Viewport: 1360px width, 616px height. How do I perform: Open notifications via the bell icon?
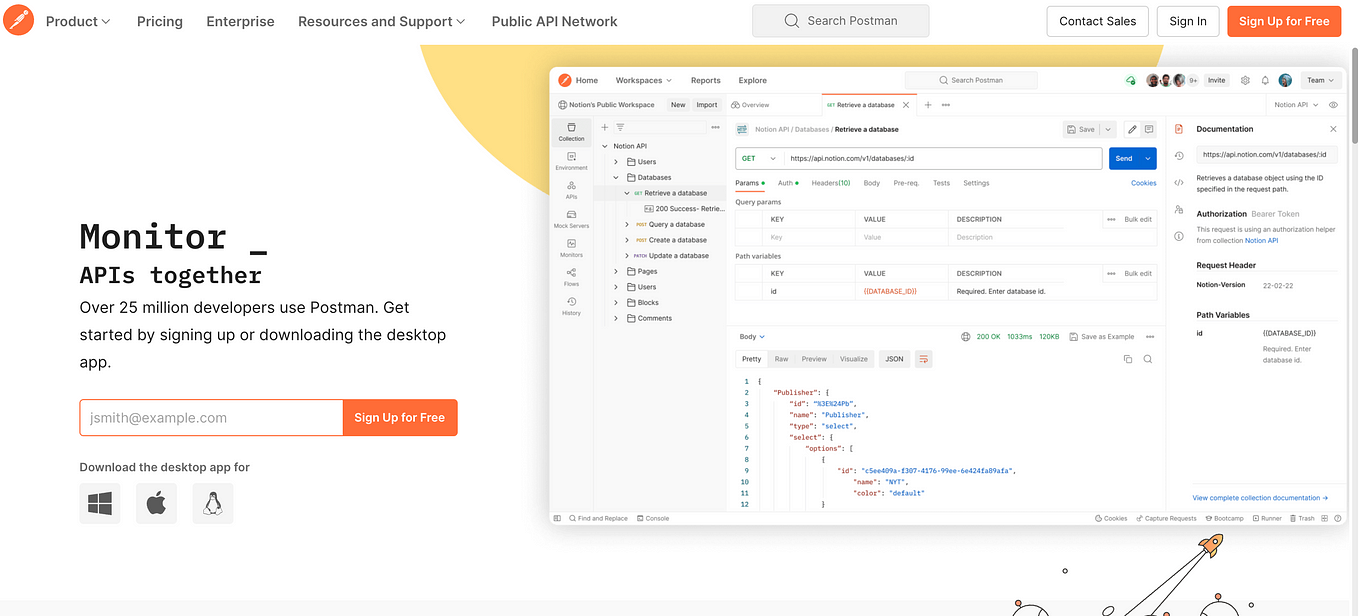[1265, 80]
